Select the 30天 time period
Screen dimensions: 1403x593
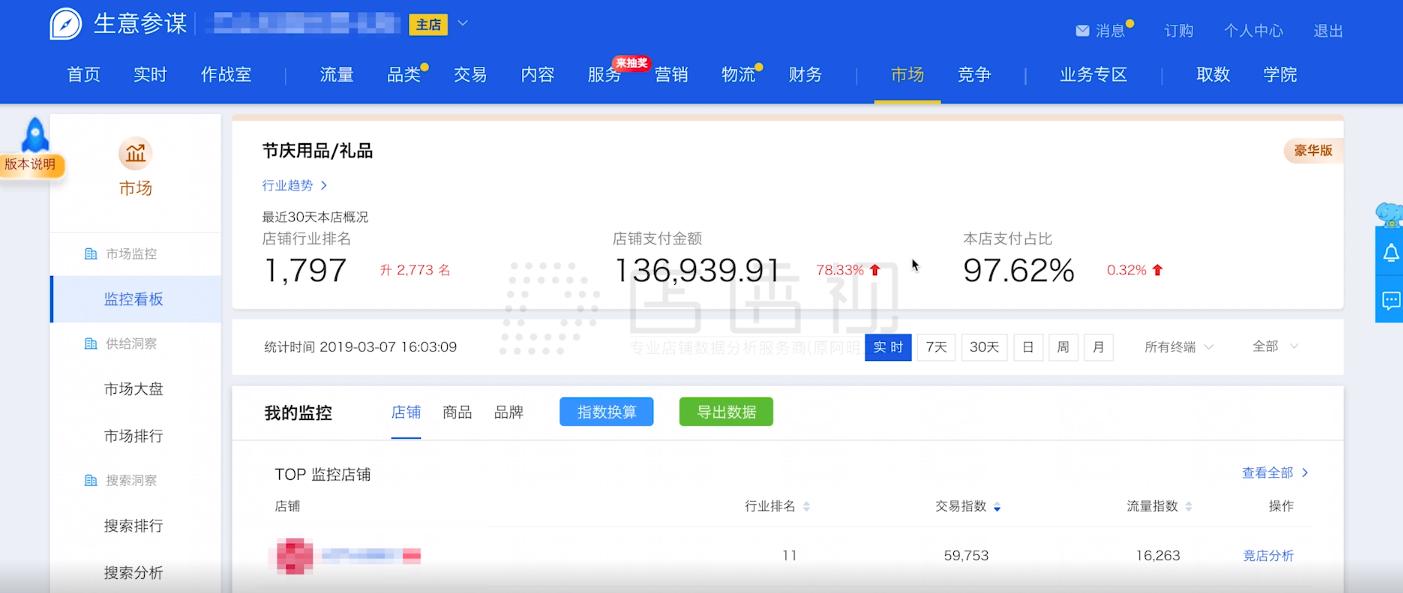click(x=983, y=347)
